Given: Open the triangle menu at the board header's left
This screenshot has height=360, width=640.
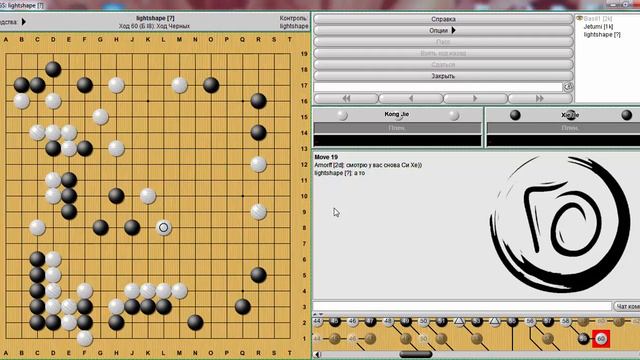Looking at the screenshot, I should (x=24, y=22).
